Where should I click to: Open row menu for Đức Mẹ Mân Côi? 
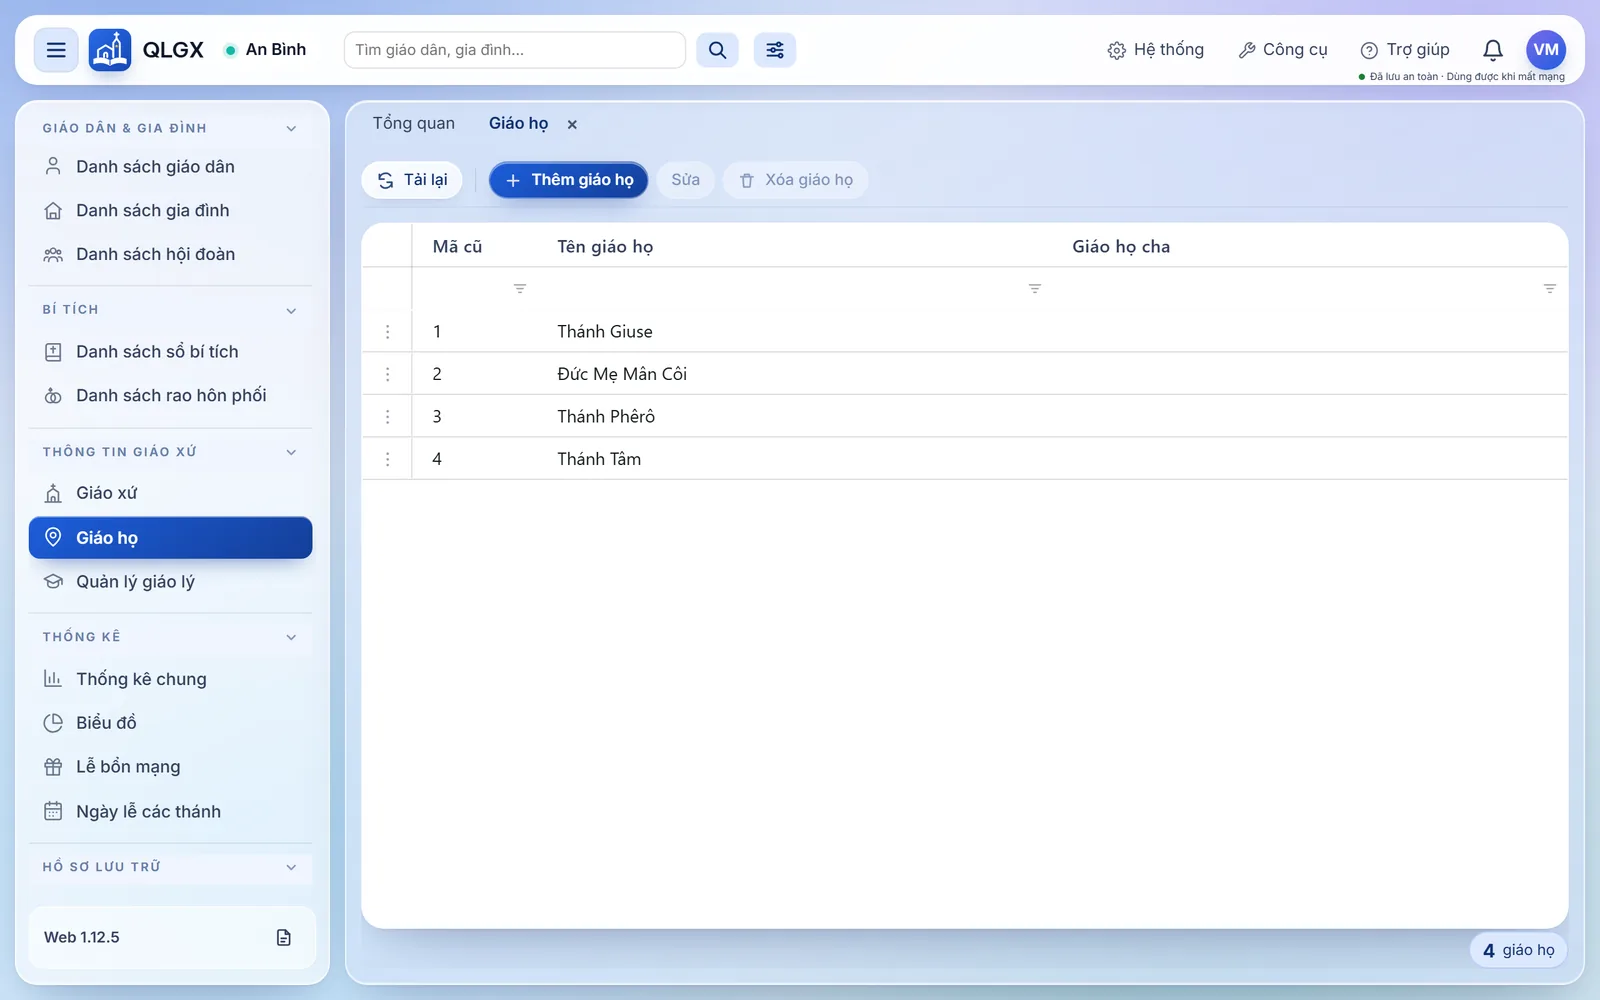(388, 374)
